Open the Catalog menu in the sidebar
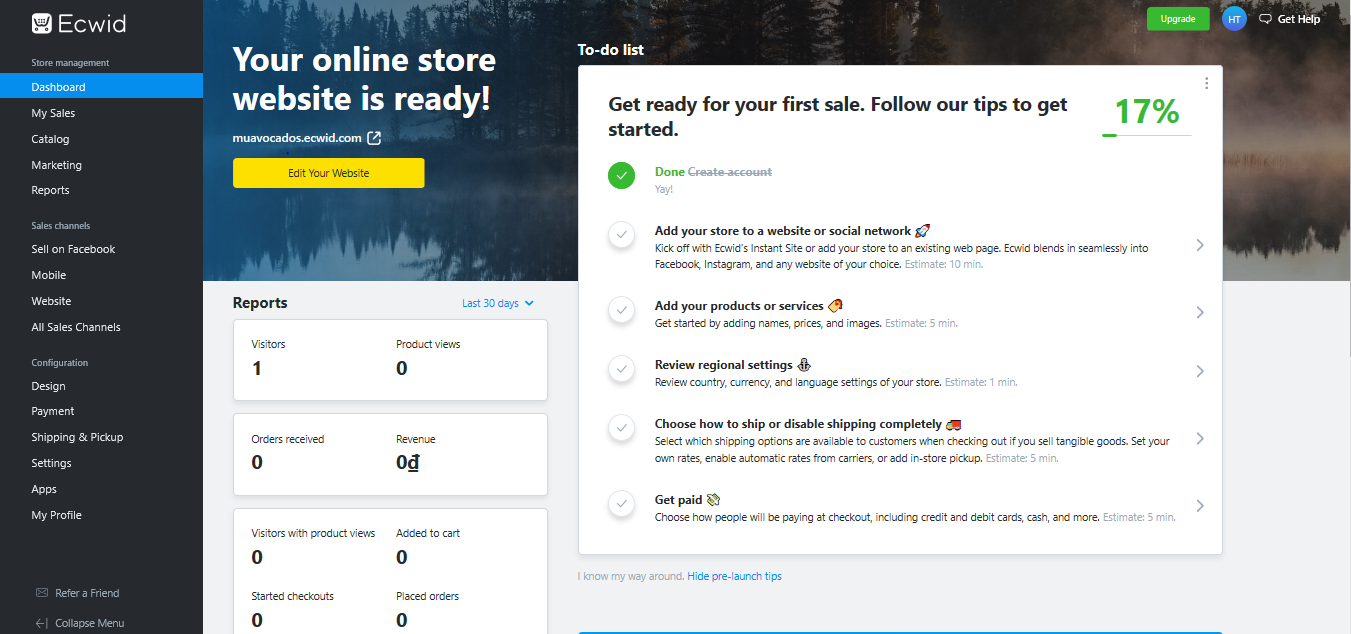 click(x=50, y=139)
